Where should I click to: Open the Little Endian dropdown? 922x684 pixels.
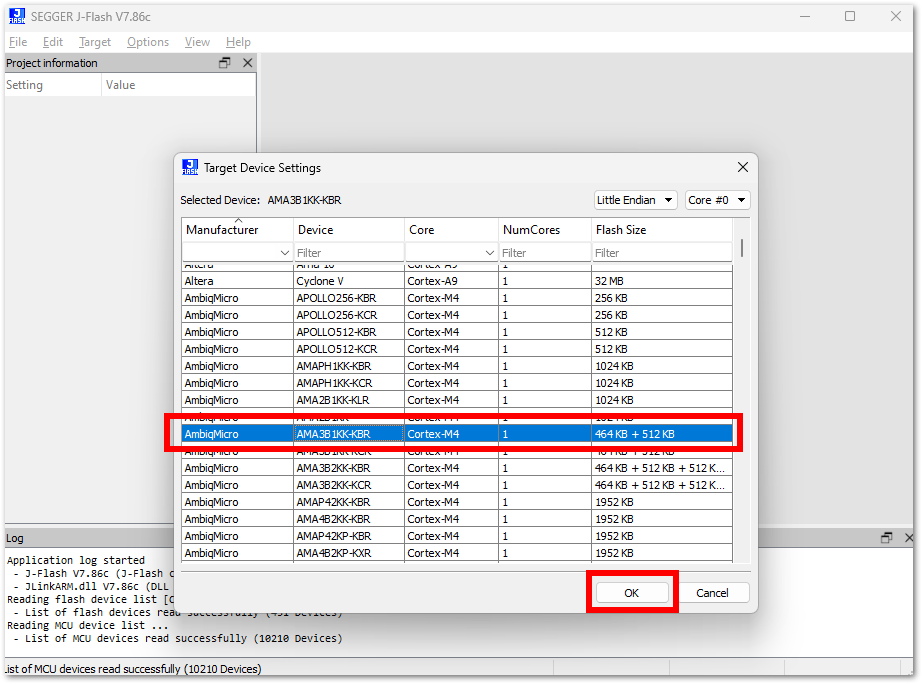[636, 200]
